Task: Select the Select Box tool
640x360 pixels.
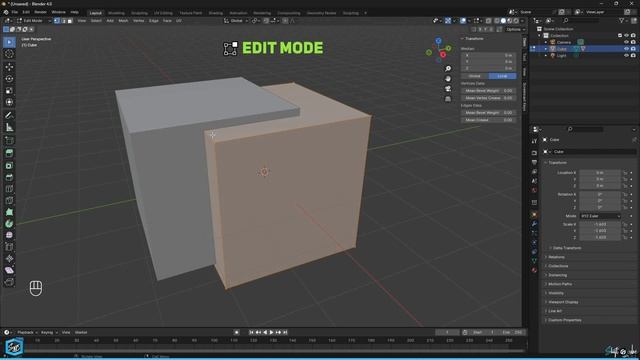Action: 9,42
